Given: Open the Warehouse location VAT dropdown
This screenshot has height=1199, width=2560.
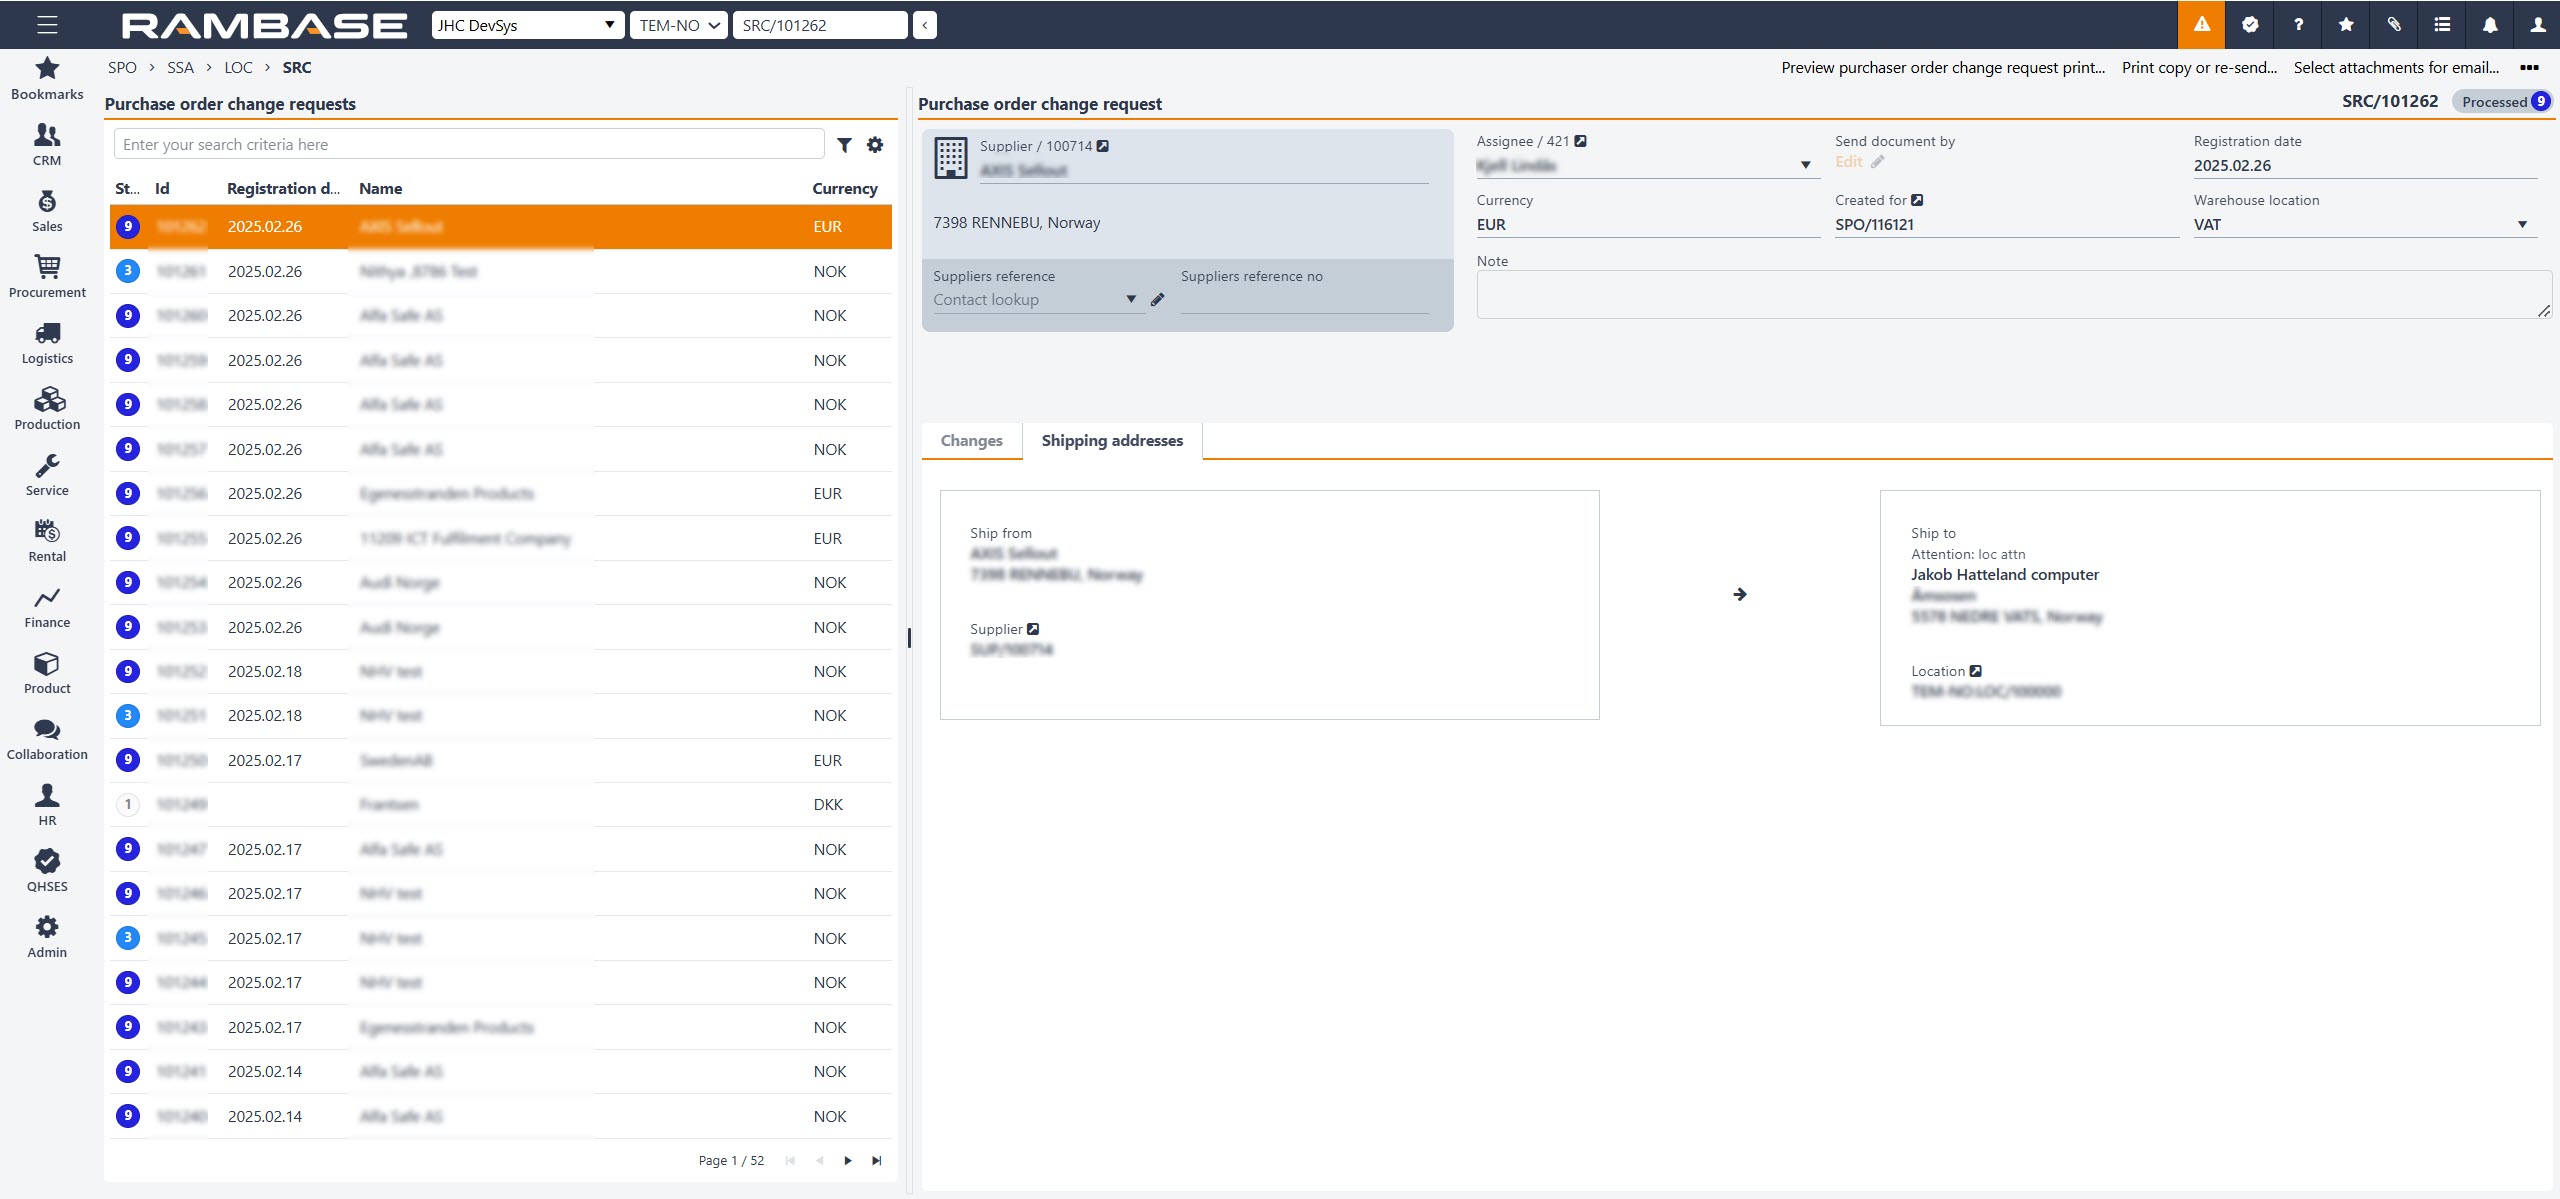Looking at the screenshot, I should (2521, 225).
